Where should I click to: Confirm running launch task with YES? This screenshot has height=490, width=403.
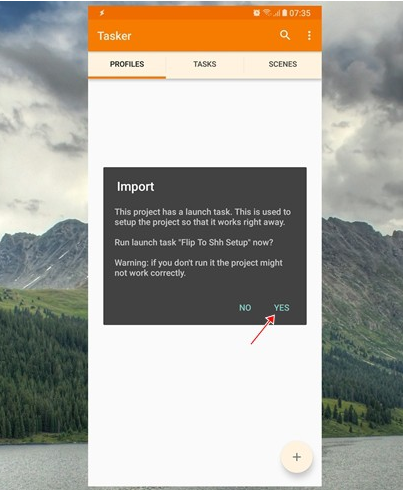click(x=282, y=307)
